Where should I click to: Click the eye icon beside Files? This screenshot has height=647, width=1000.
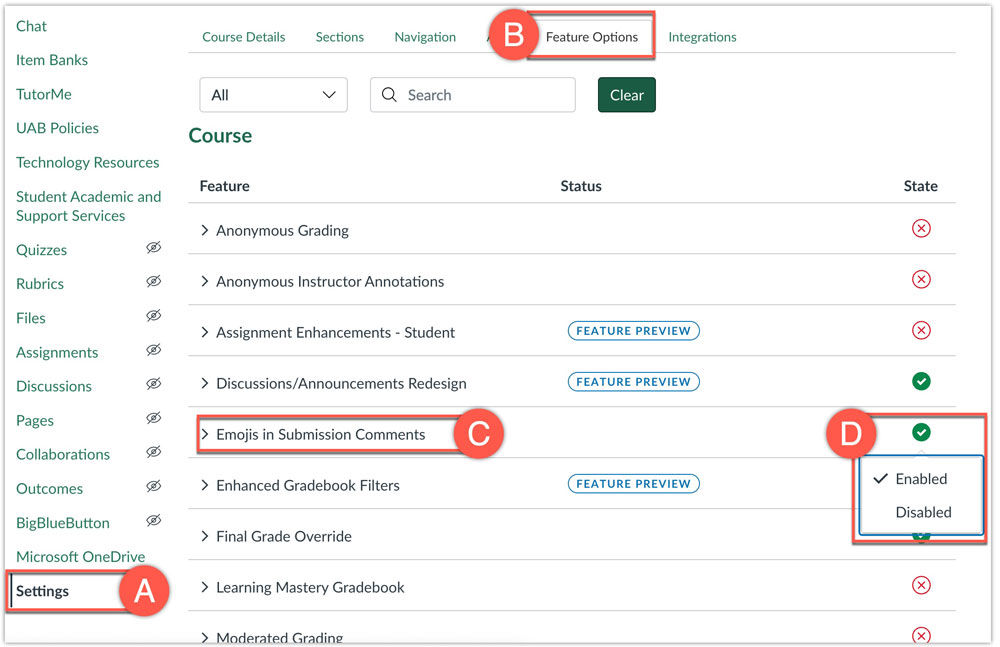(153, 317)
